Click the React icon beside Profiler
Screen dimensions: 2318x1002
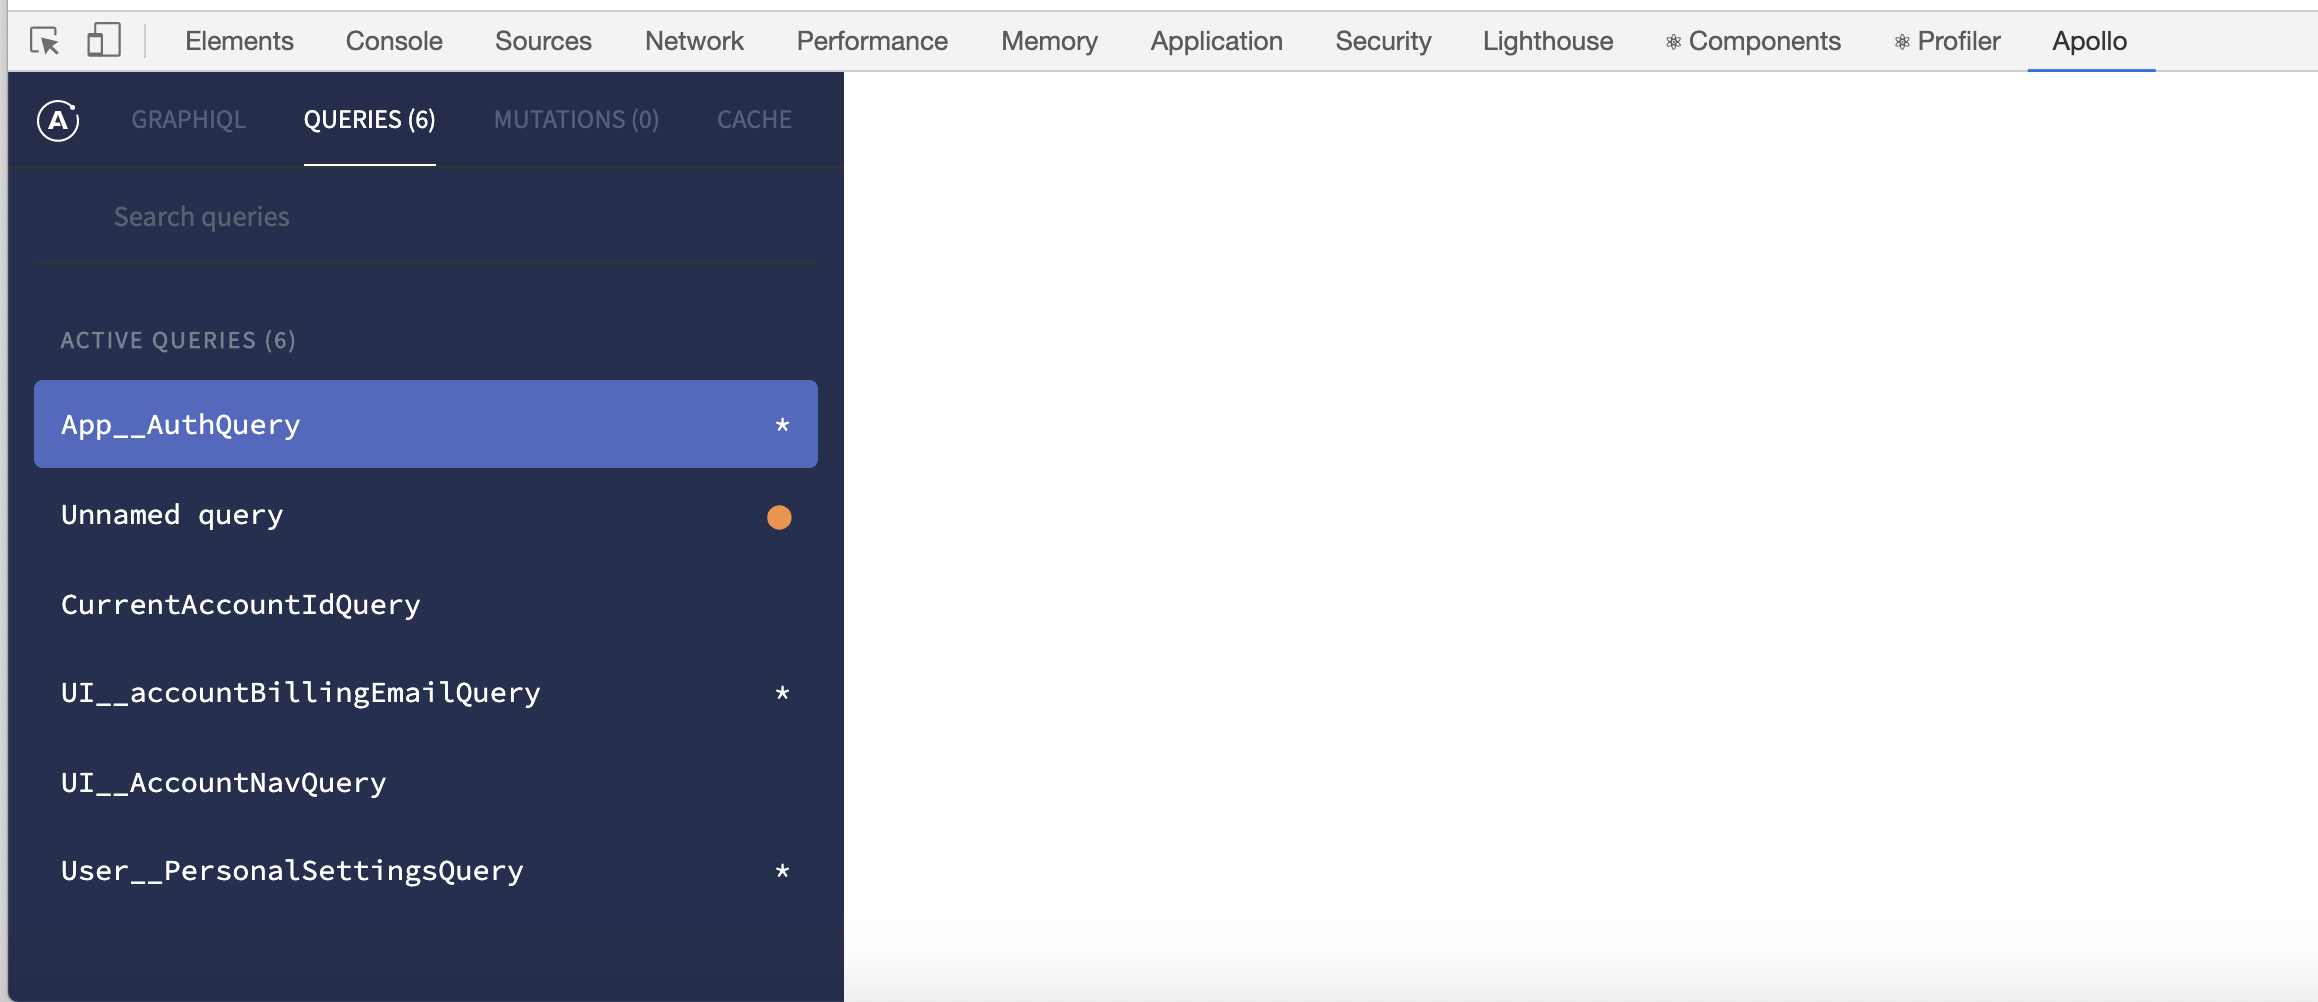(1901, 41)
